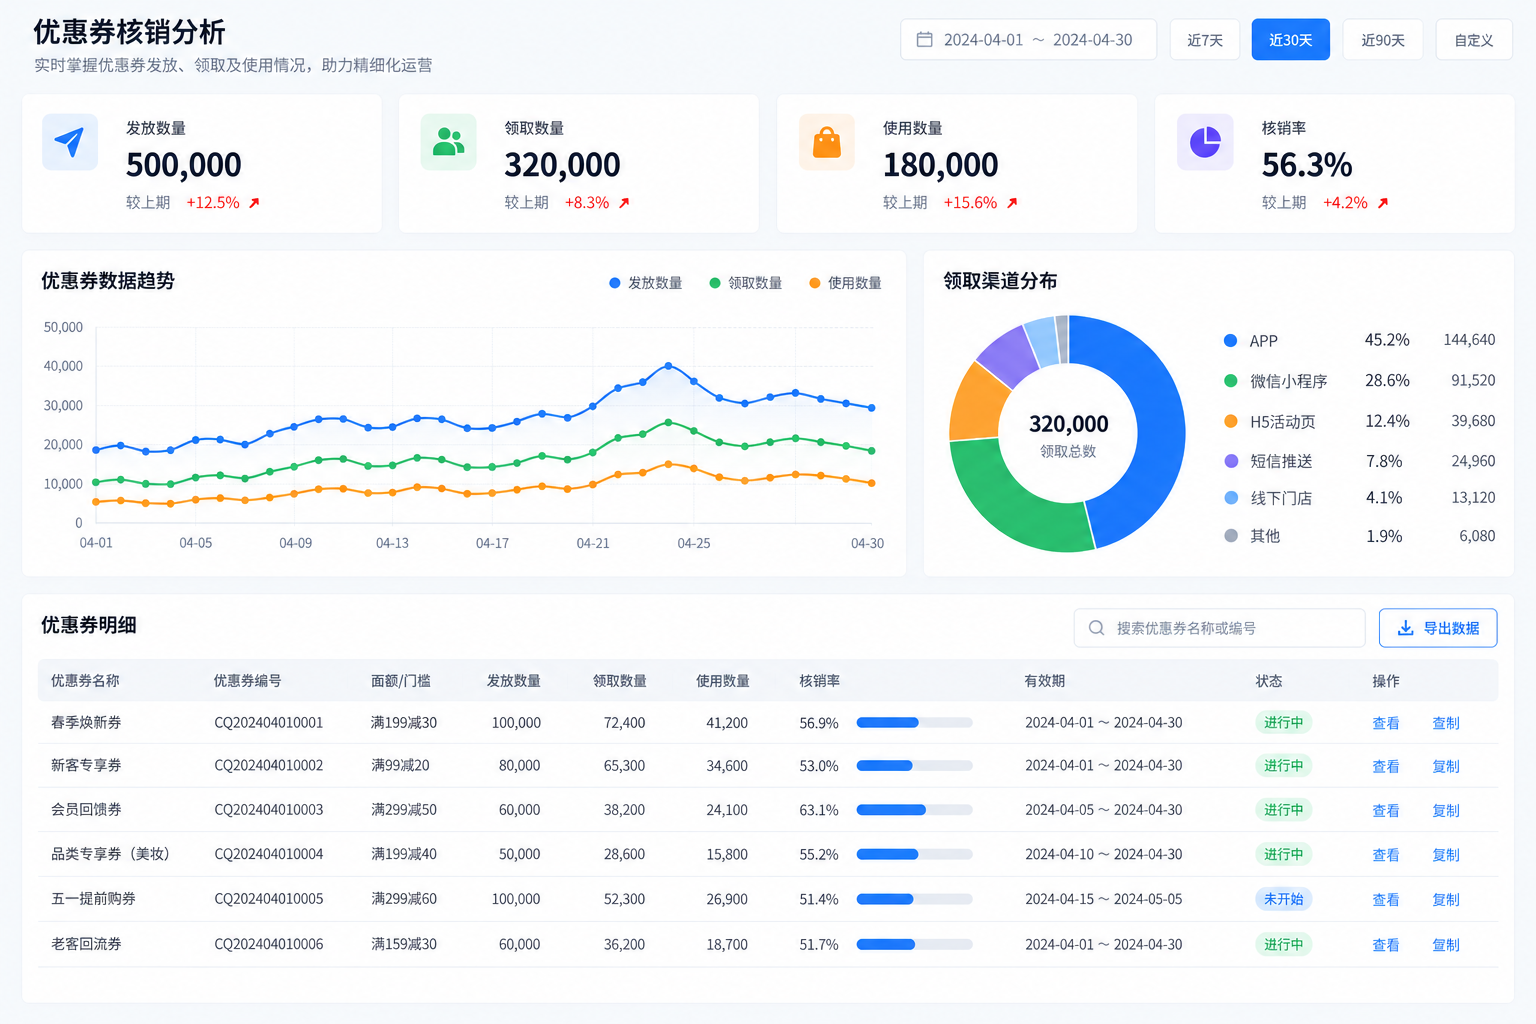The height and width of the screenshot is (1024, 1536).
Task: Click 查看 for 五一提前购券
Action: (1385, 899)
